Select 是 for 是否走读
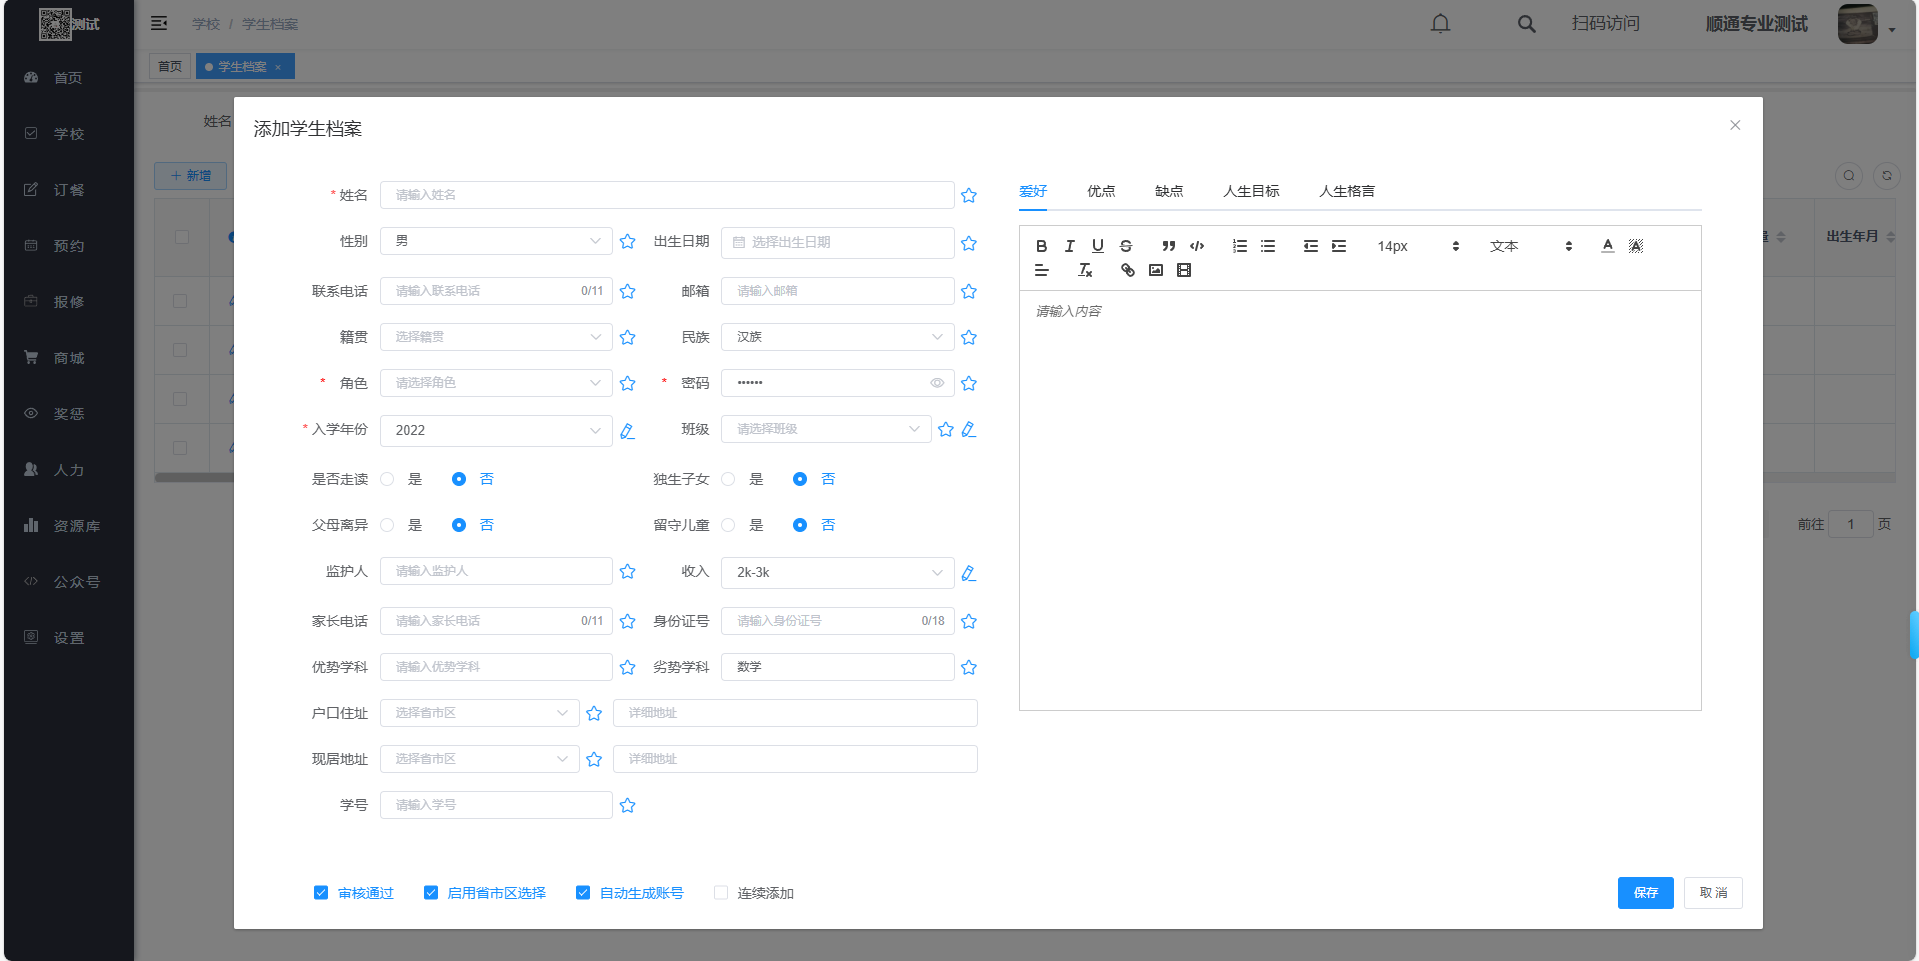This screenshot has width=1919, height=961. click(x=387, y=479)
